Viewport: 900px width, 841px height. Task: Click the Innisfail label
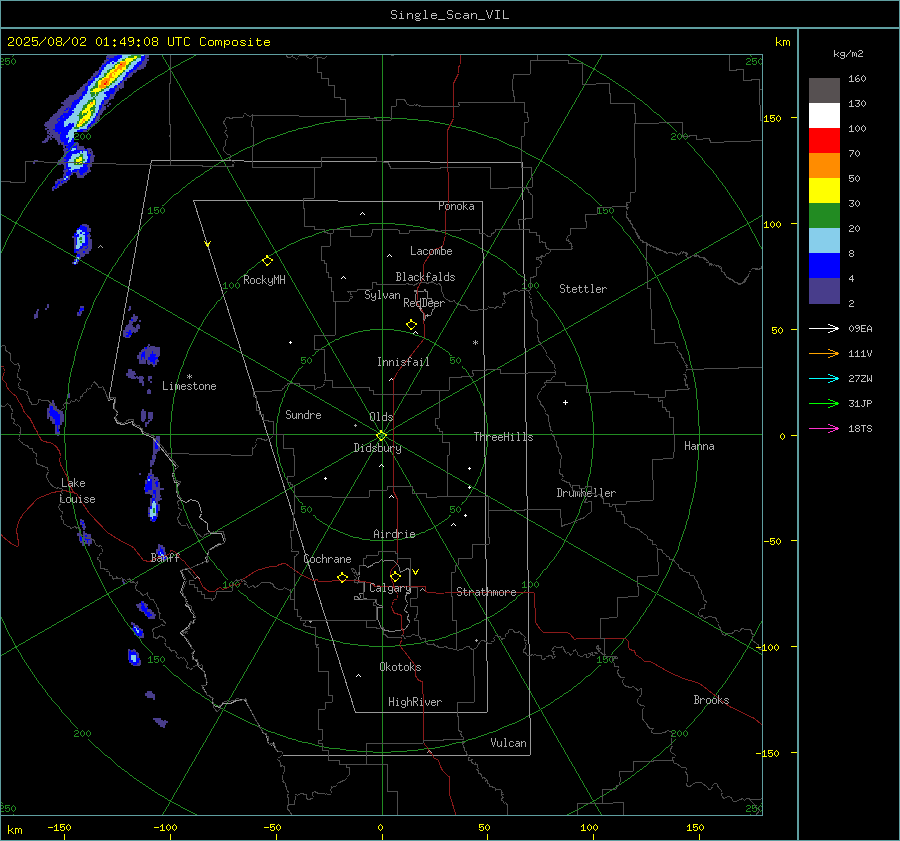403,362
